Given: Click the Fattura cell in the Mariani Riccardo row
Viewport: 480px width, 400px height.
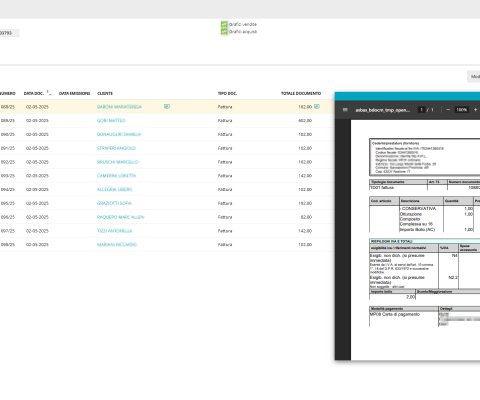Looking at the screenshot, I should point(225,244).
